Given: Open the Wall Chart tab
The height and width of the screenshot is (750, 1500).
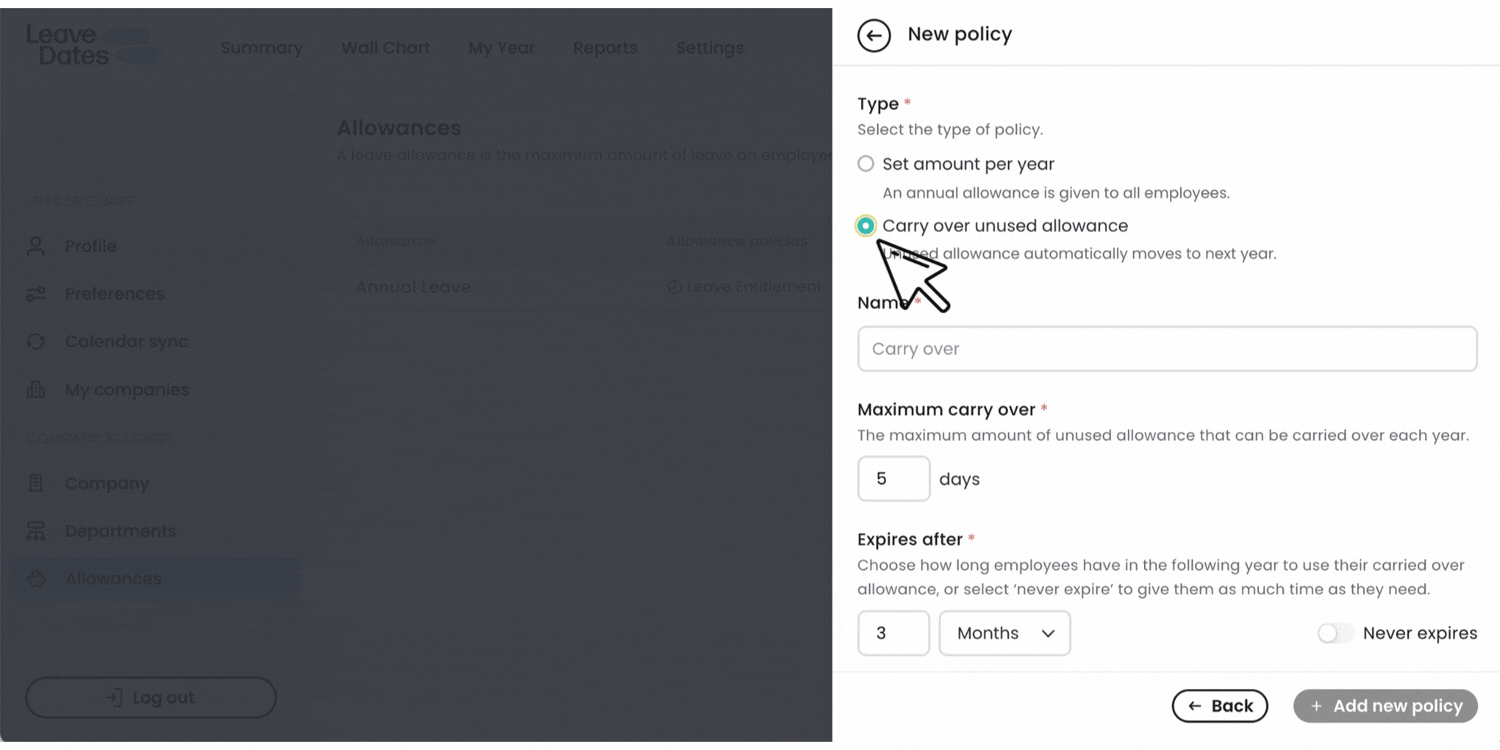Looking at the screenshot, I should click(x=385, y=48).
